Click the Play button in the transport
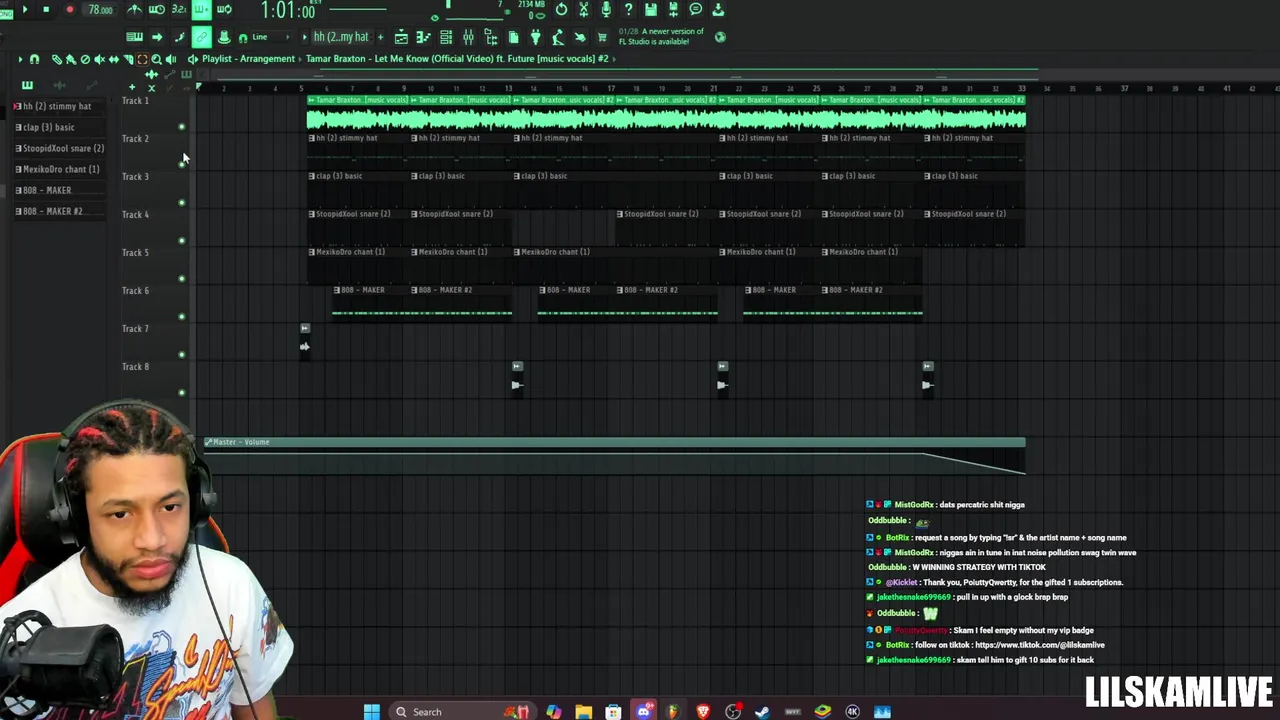 point(25,10)
